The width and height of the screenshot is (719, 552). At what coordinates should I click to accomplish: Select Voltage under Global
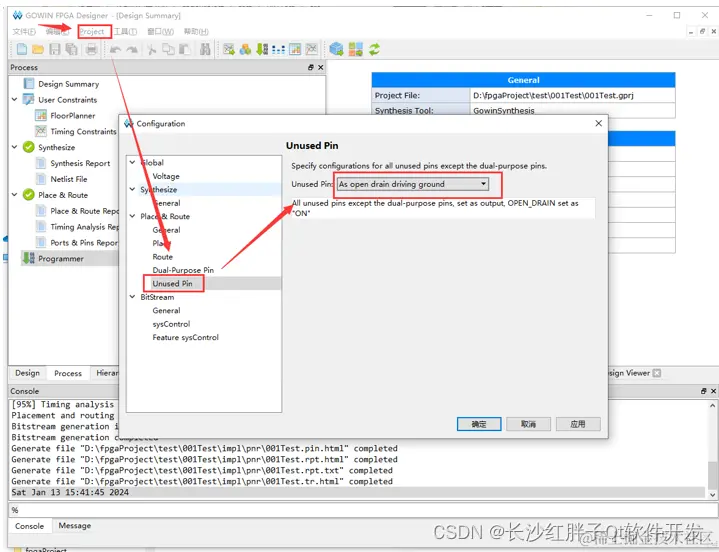166,176
